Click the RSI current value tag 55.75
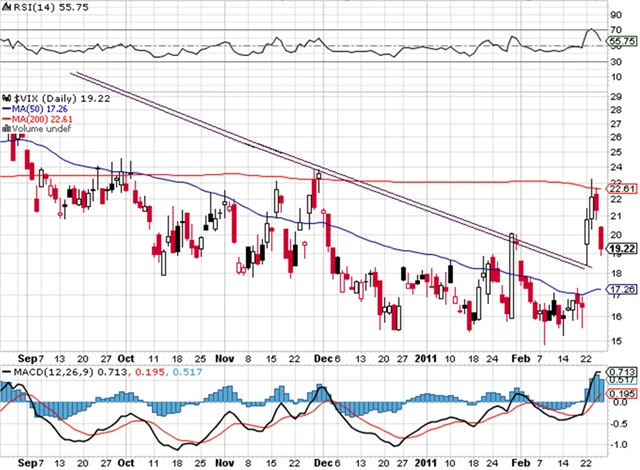This screenshot has width=640, height=470. (622, 40)
